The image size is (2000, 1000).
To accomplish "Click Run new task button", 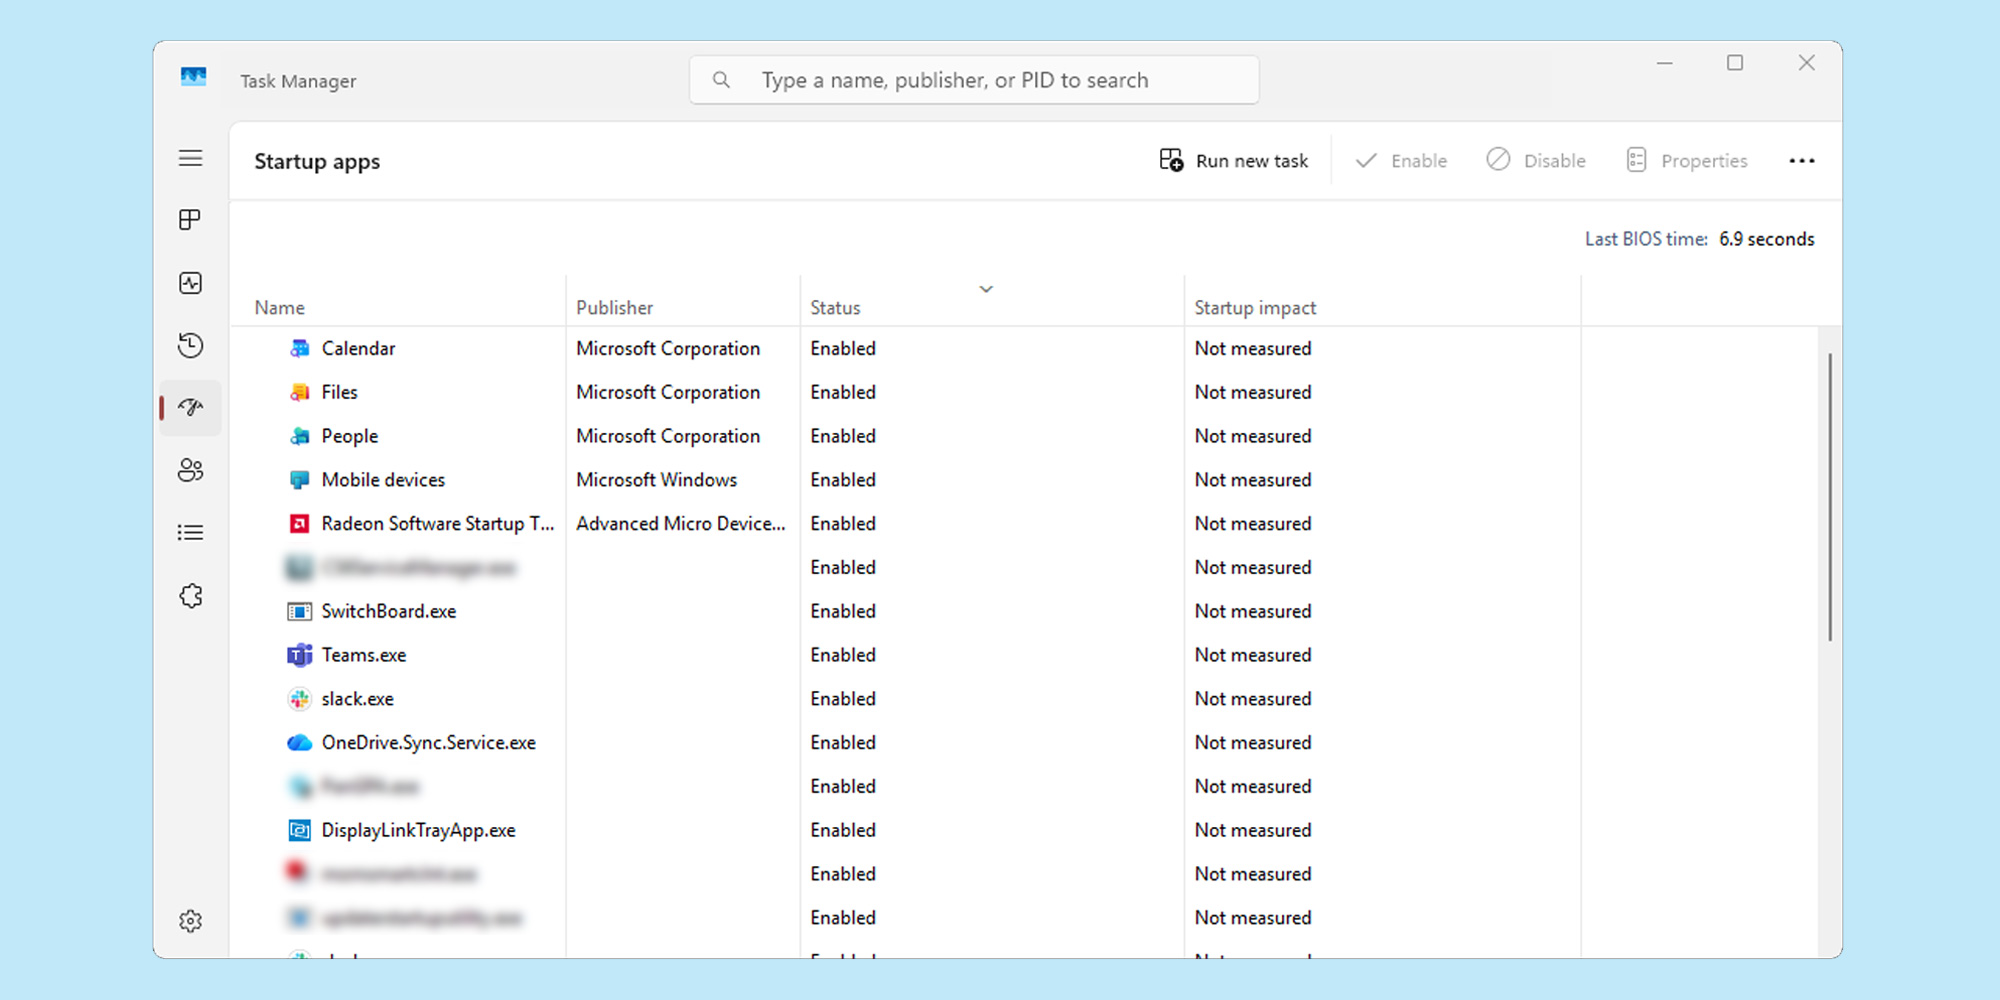I will 1233,161.
